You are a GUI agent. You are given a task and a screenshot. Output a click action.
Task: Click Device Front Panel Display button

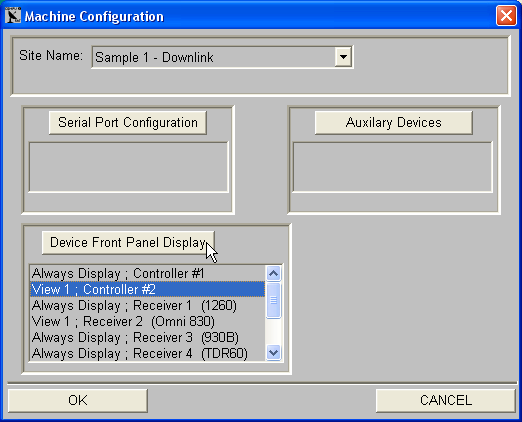click(128, 242)
